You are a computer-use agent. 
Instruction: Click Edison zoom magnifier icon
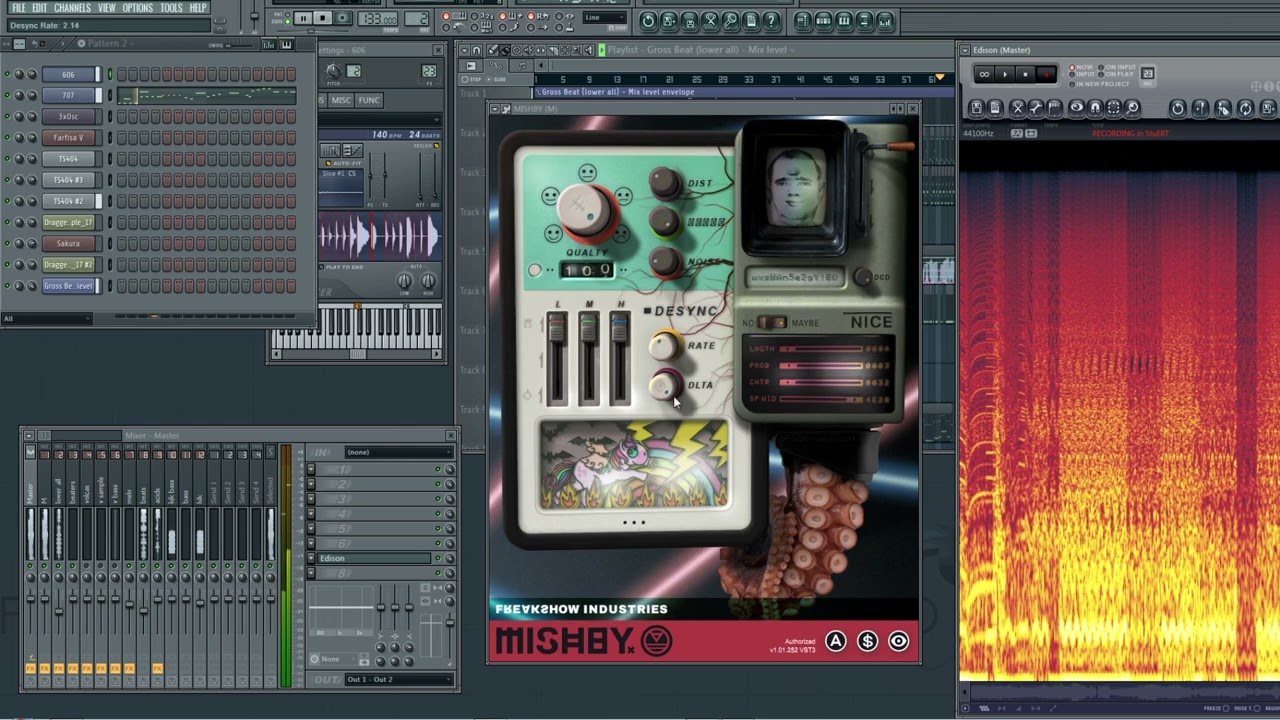click(x=1132, y=108)
